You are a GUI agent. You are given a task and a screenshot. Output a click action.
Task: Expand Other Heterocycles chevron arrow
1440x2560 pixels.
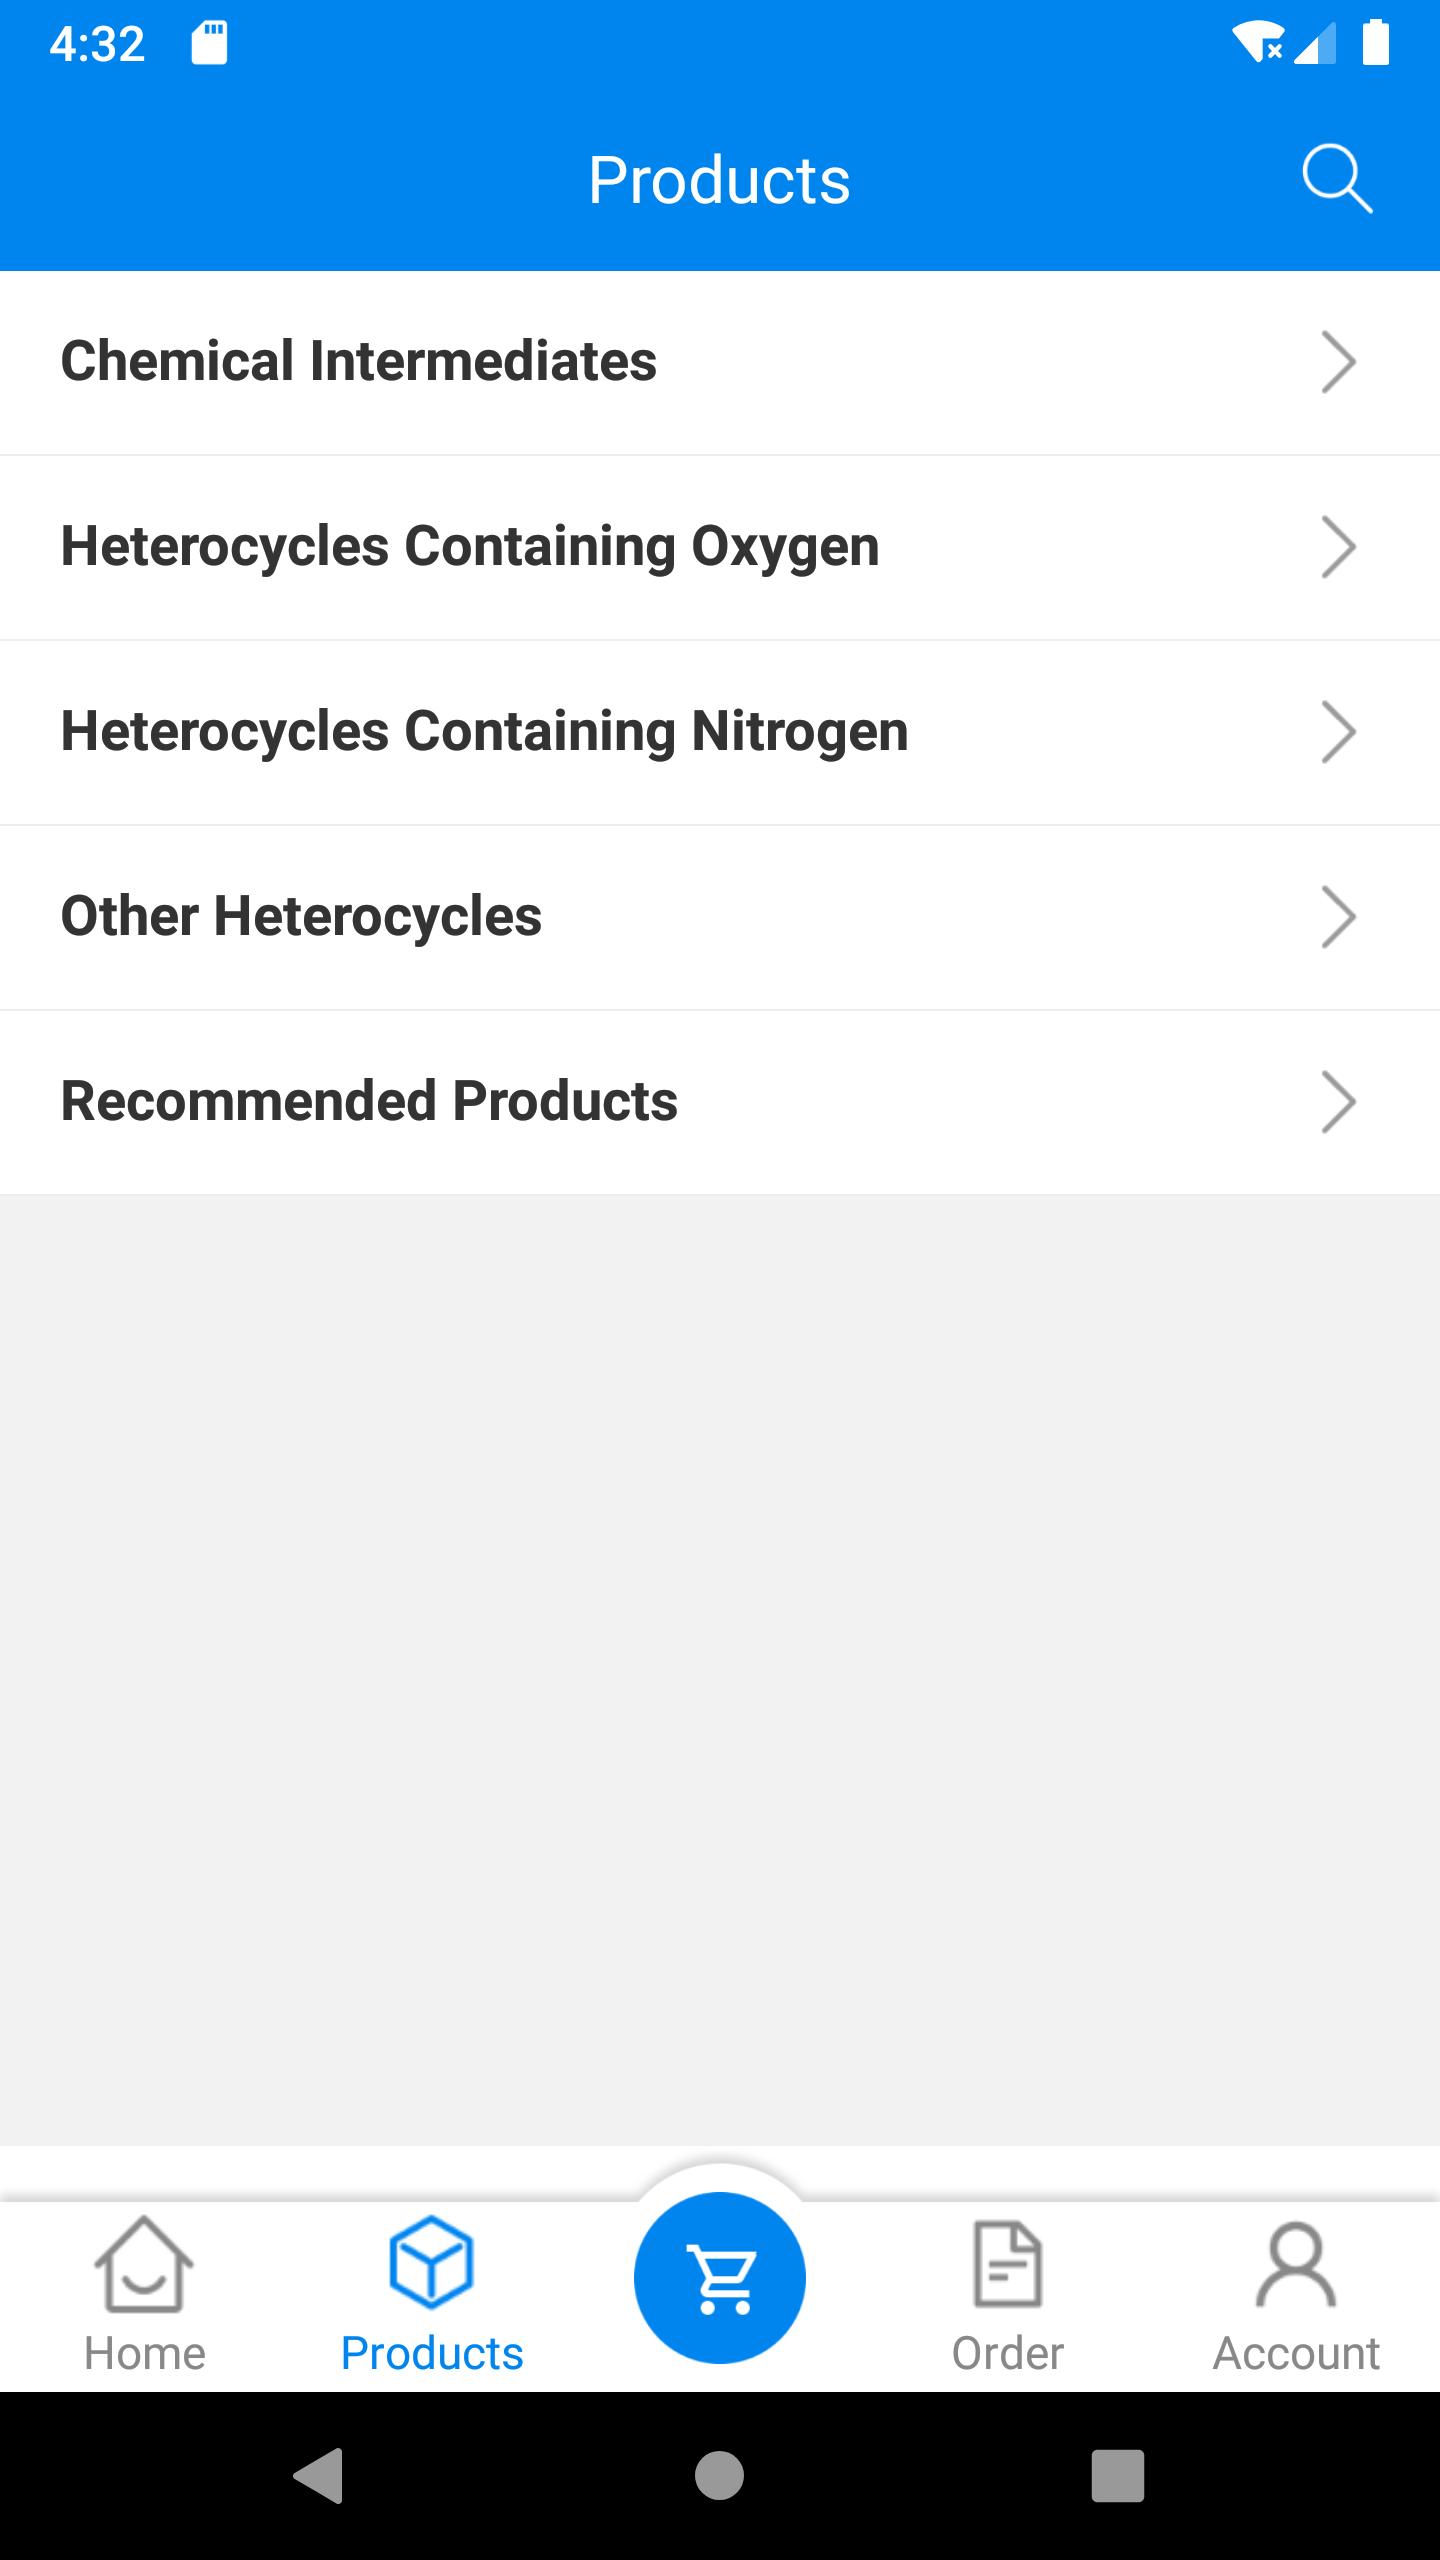pyautogui.click(x=1338, y=917)
